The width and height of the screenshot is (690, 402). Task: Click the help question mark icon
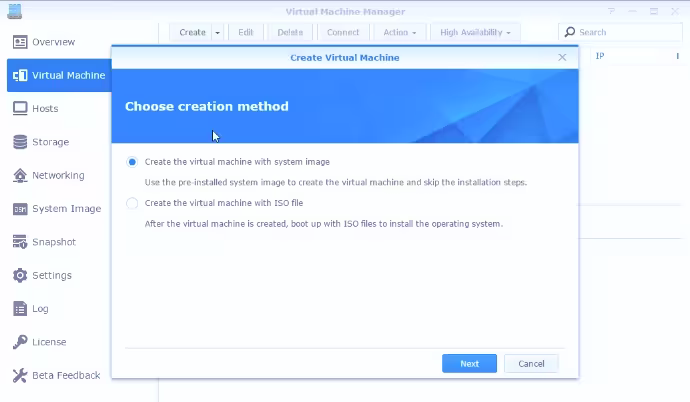(611, 11)
